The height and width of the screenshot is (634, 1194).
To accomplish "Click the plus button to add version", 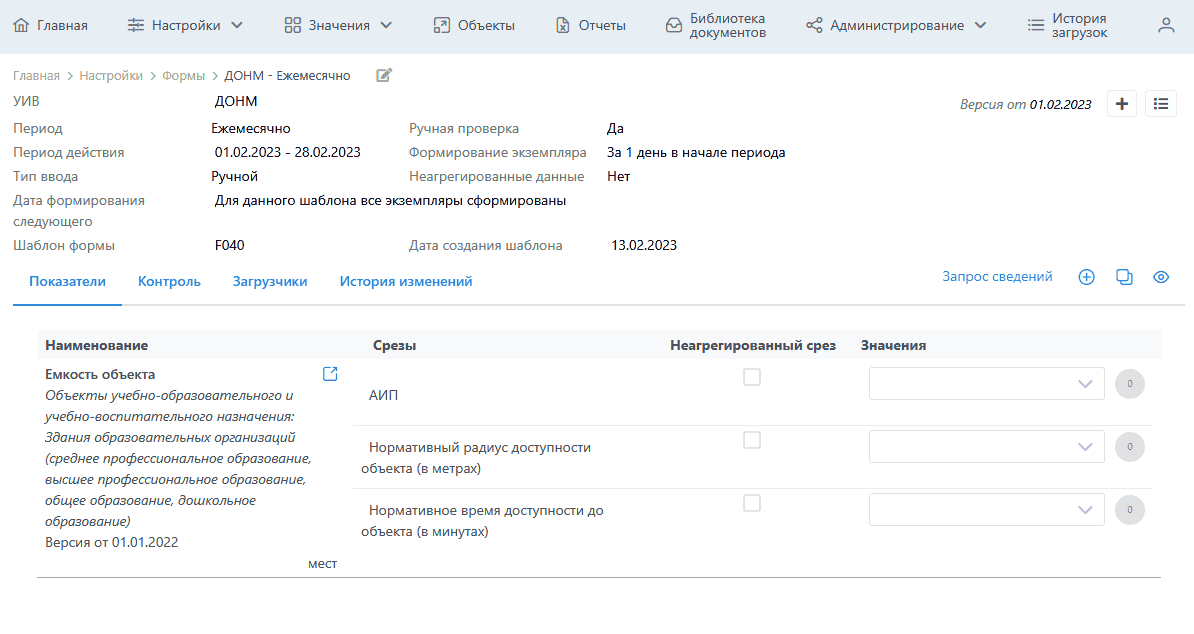I will [1122, 104].
